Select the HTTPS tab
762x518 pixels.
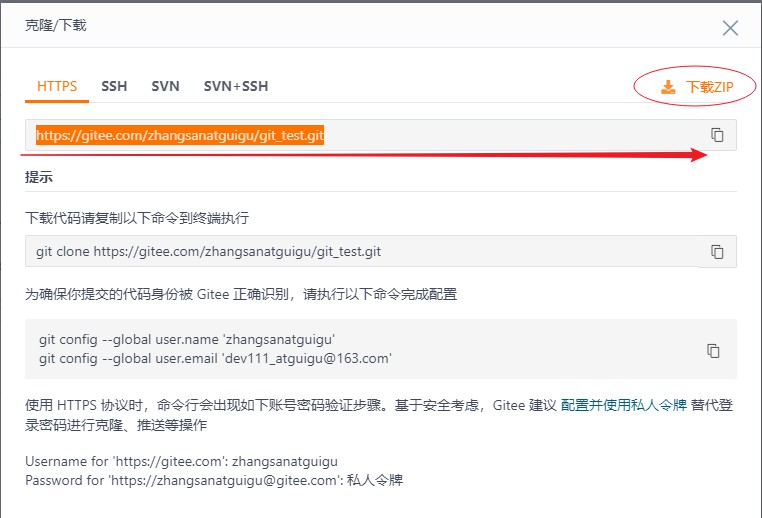57,86
